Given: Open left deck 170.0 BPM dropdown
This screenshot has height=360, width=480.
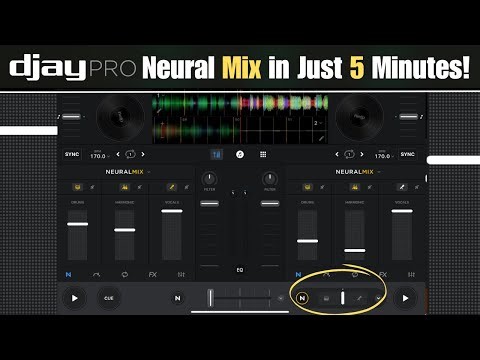Looking at the screenshot, I should (99, 155).
